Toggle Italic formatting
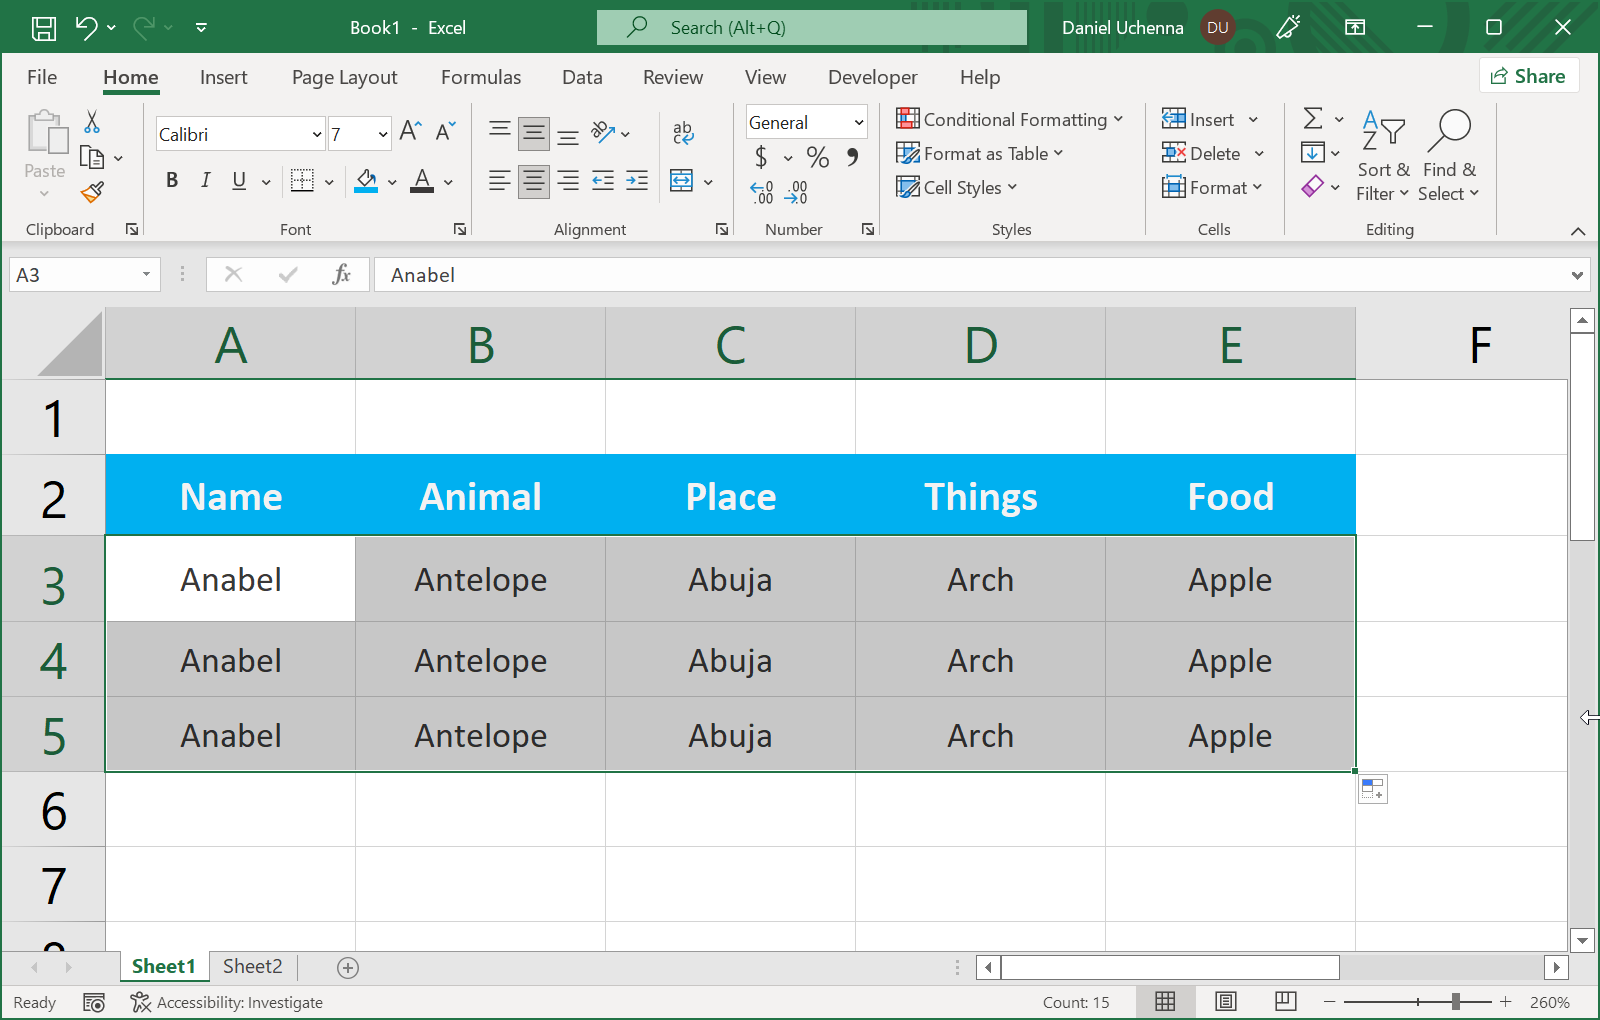Image resolution: width=1600 pixels, height=1020 pixels. click(x=205, y=181)
